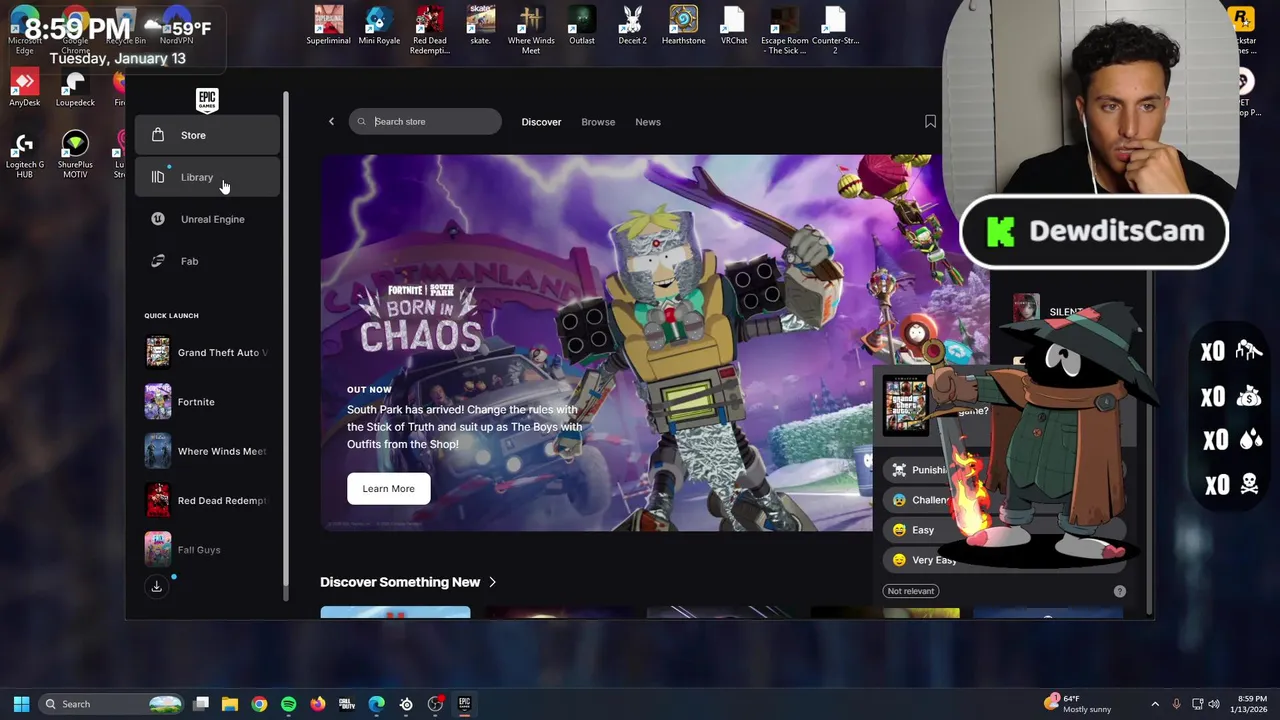1280x720 pixels.
Task: Open the downloads icon in sidebar
Action: click(157, 587)
